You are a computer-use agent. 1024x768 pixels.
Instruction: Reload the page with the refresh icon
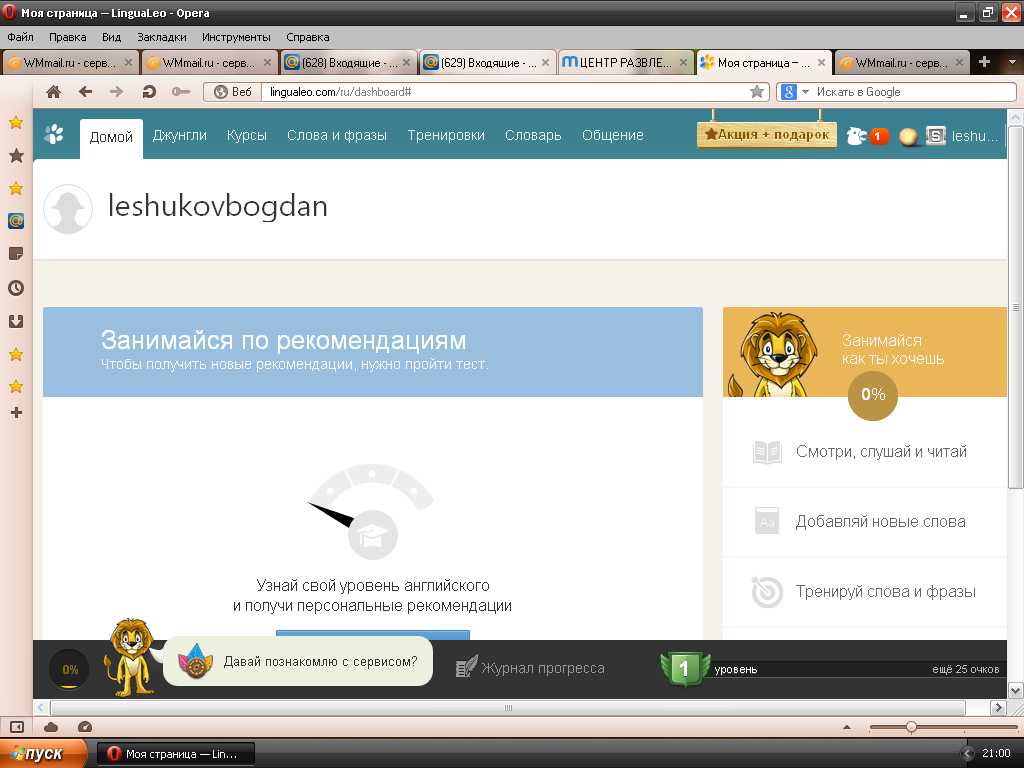point(149,92)
